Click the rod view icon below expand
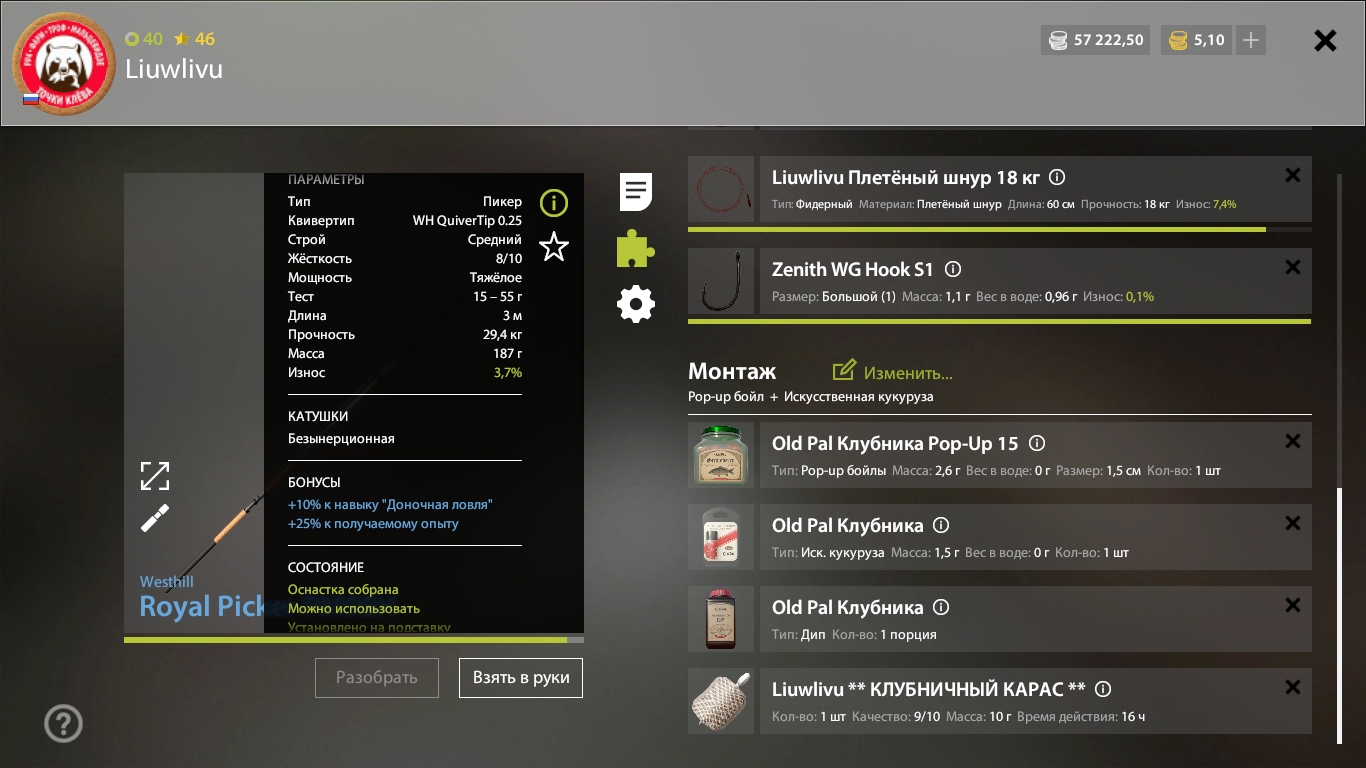The height and width of the screenshot is (768, 1366). tap(155, 518)
